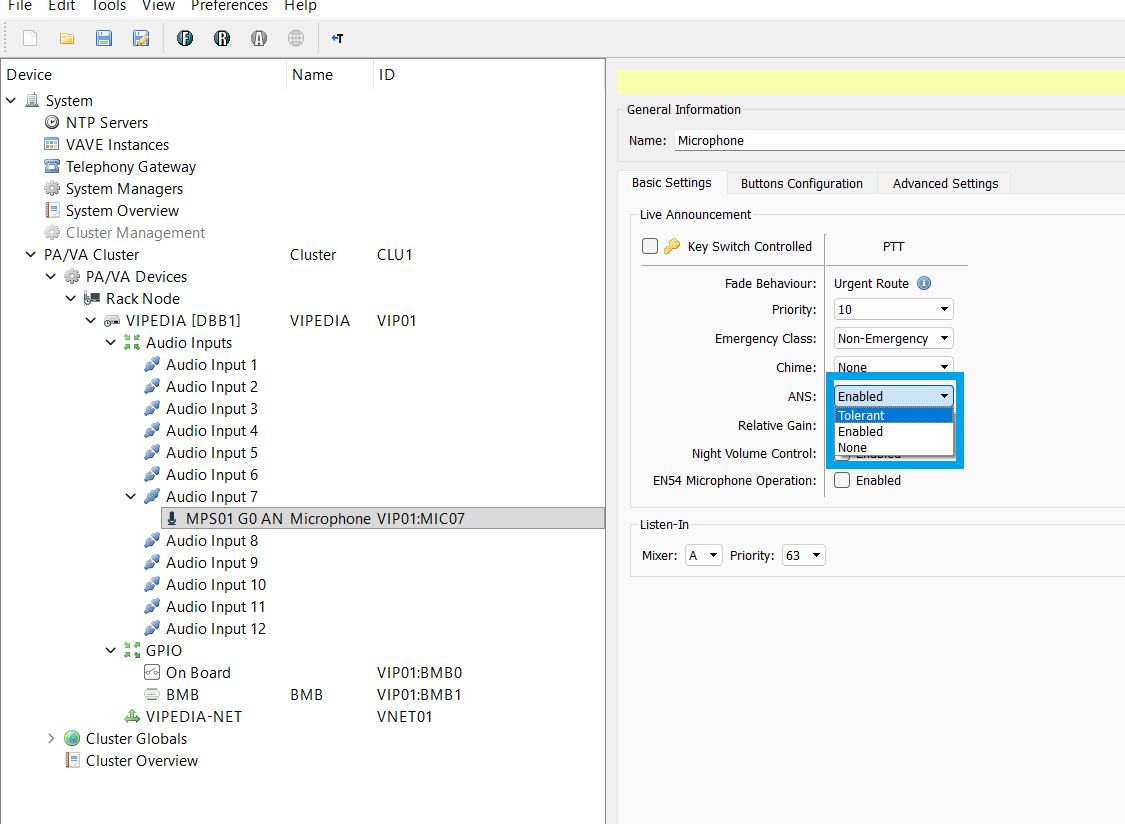Select NTP Servers clock icon

point(52,122)
